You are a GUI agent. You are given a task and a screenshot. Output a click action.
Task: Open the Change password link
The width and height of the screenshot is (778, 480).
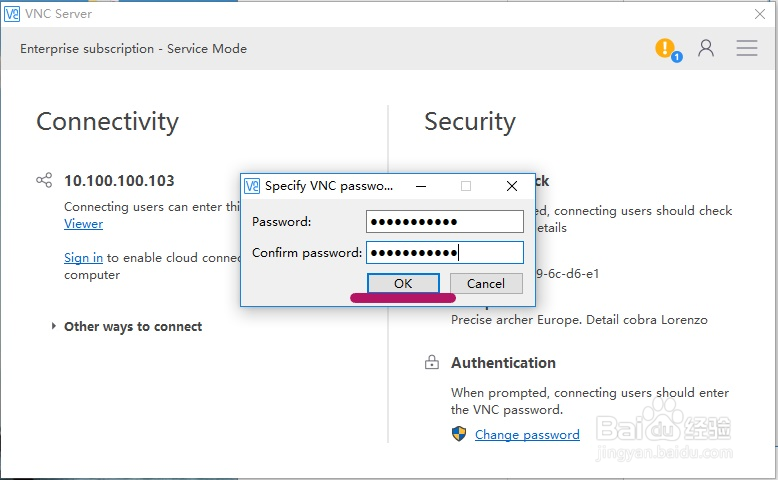(x=527, y=435)
